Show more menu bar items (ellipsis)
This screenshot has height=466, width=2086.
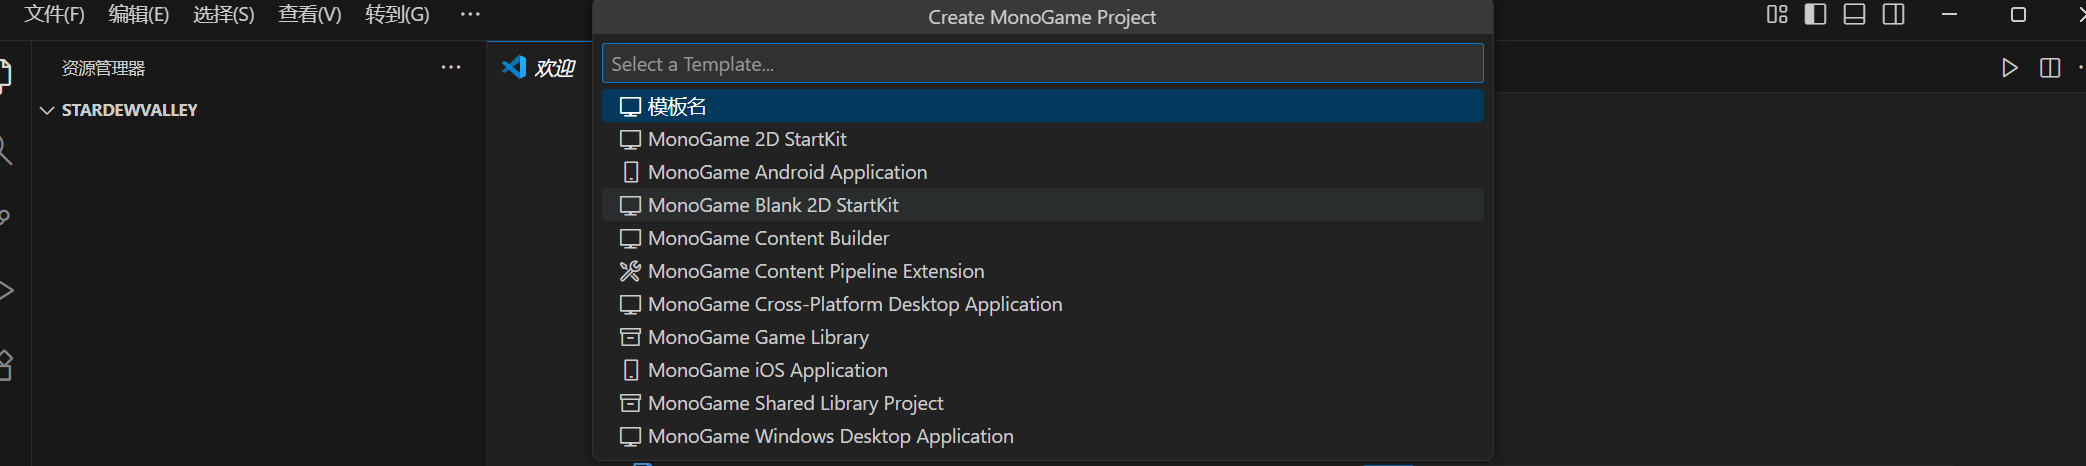(x=470, y=15)
